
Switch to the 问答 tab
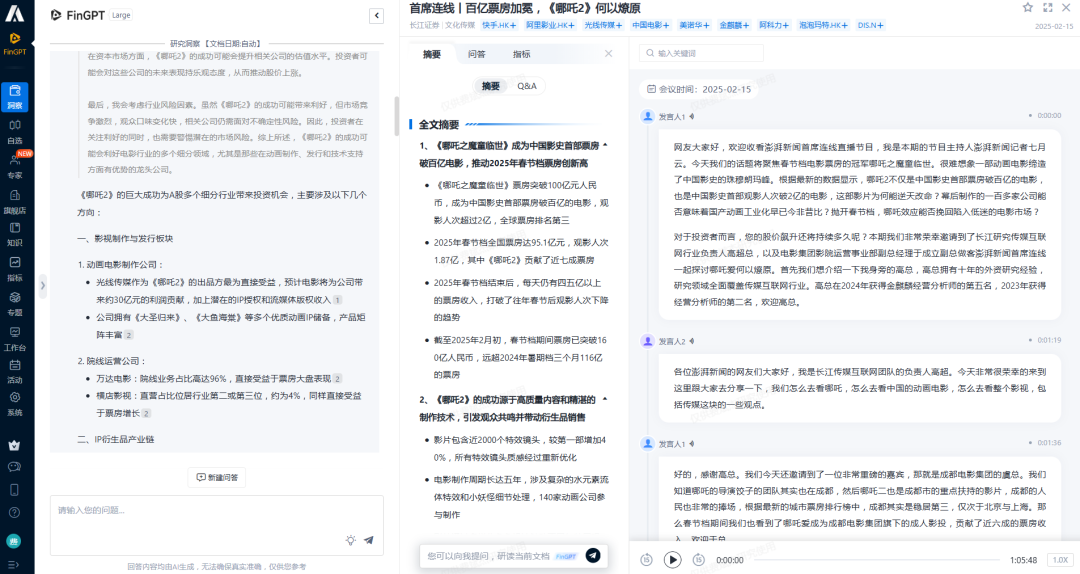tap(477, 54)
